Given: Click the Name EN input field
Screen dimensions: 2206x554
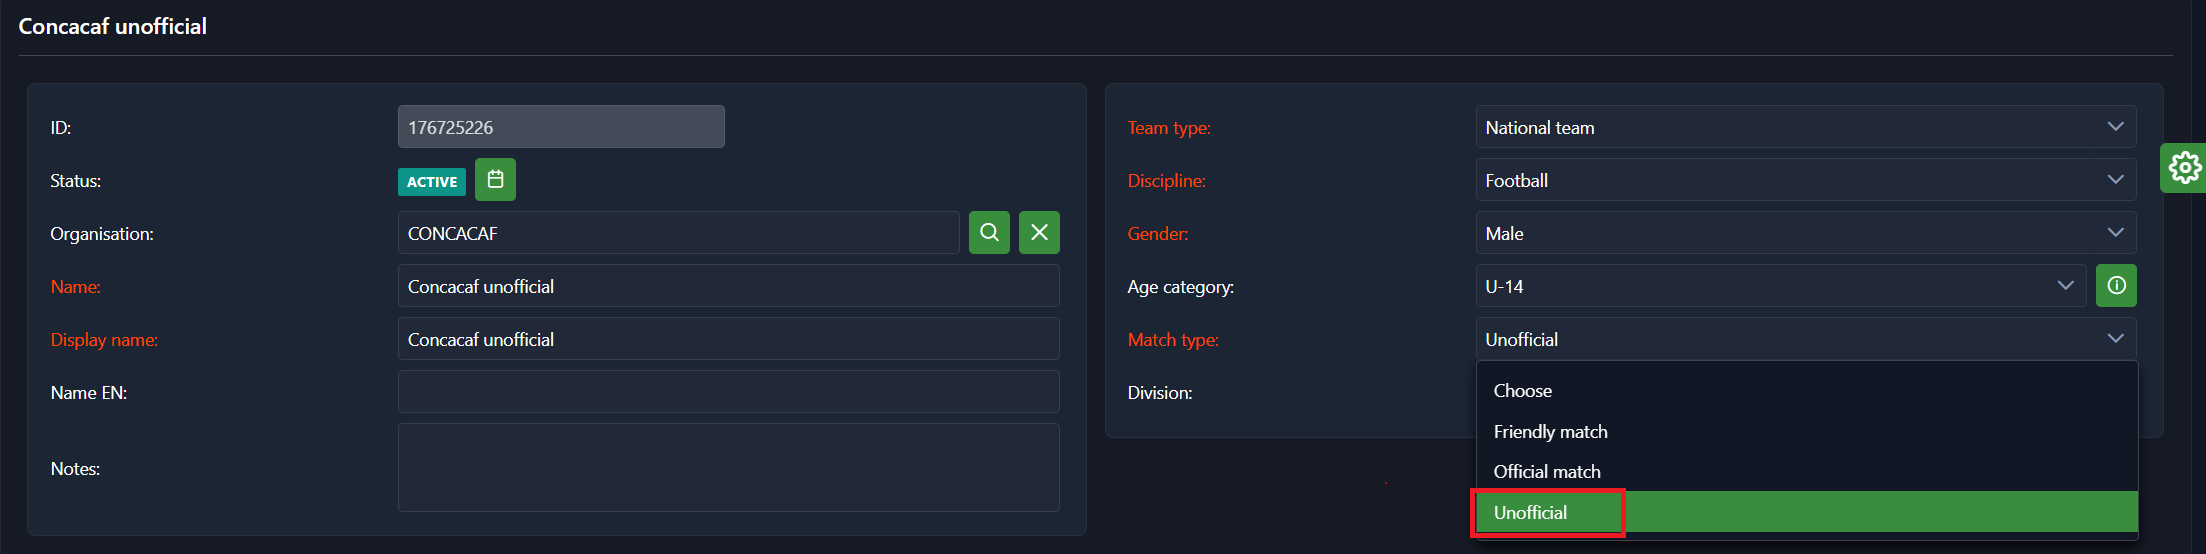Looking at the screenshot, I should point(728,392).
